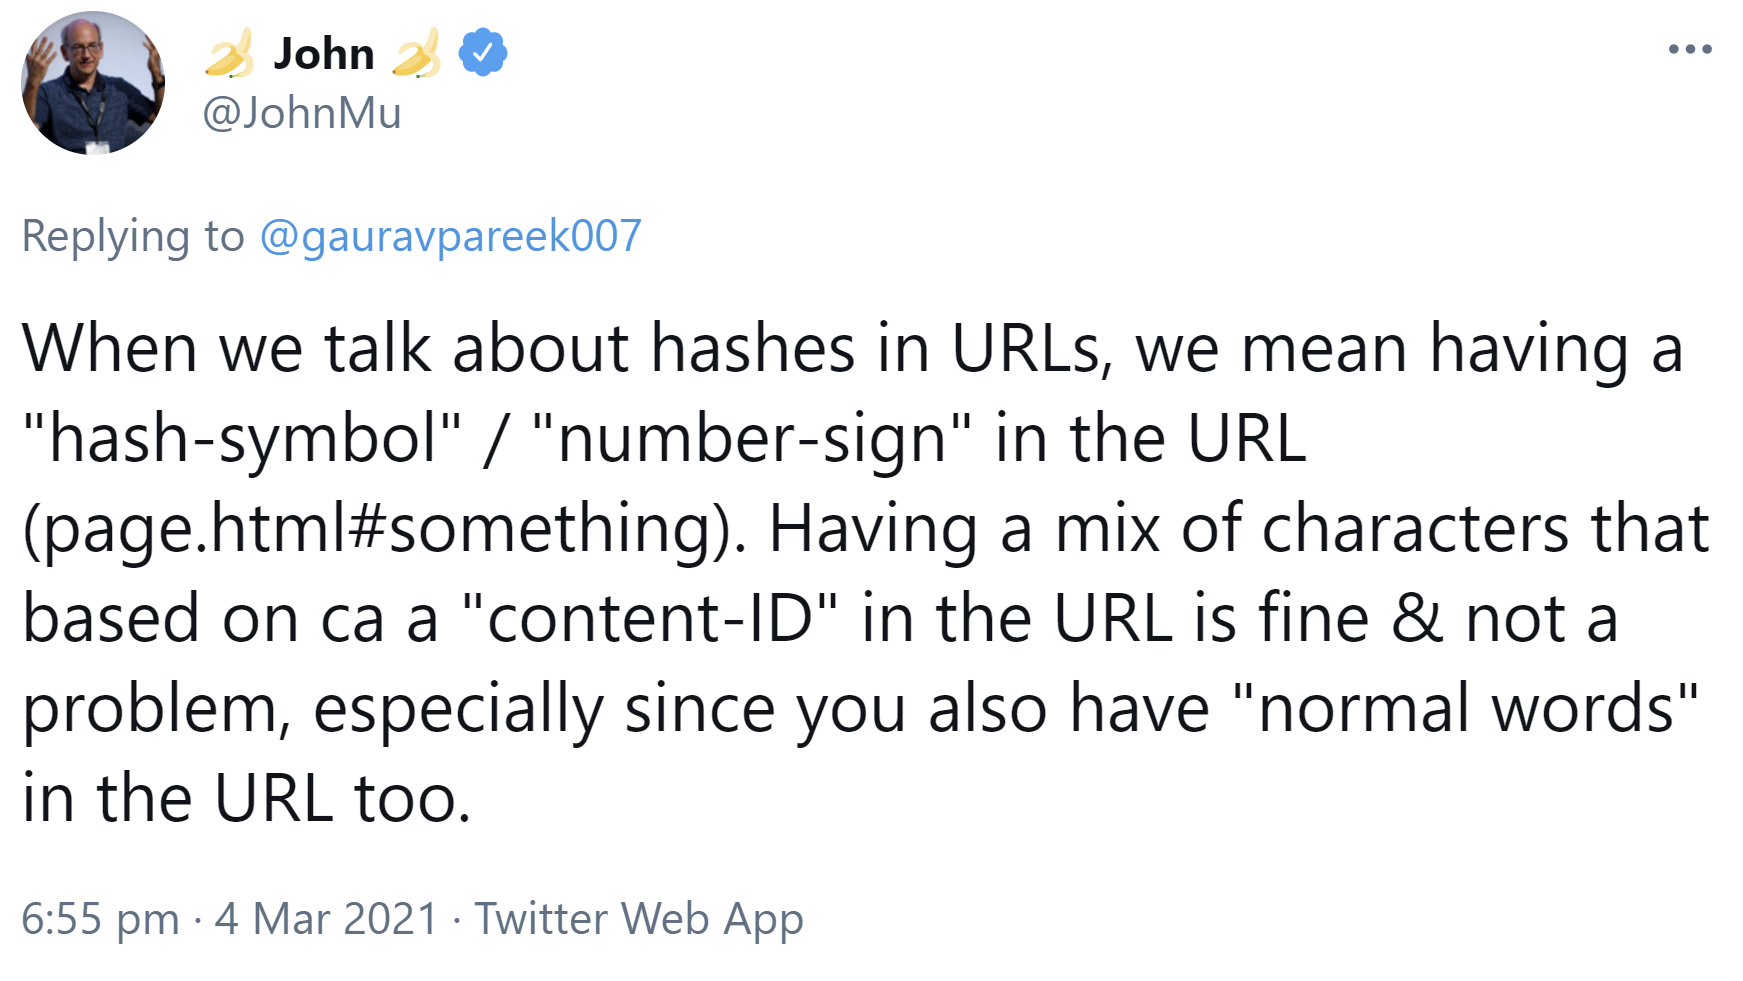
Task: Open John's profile picture
Action: [93, 83]
